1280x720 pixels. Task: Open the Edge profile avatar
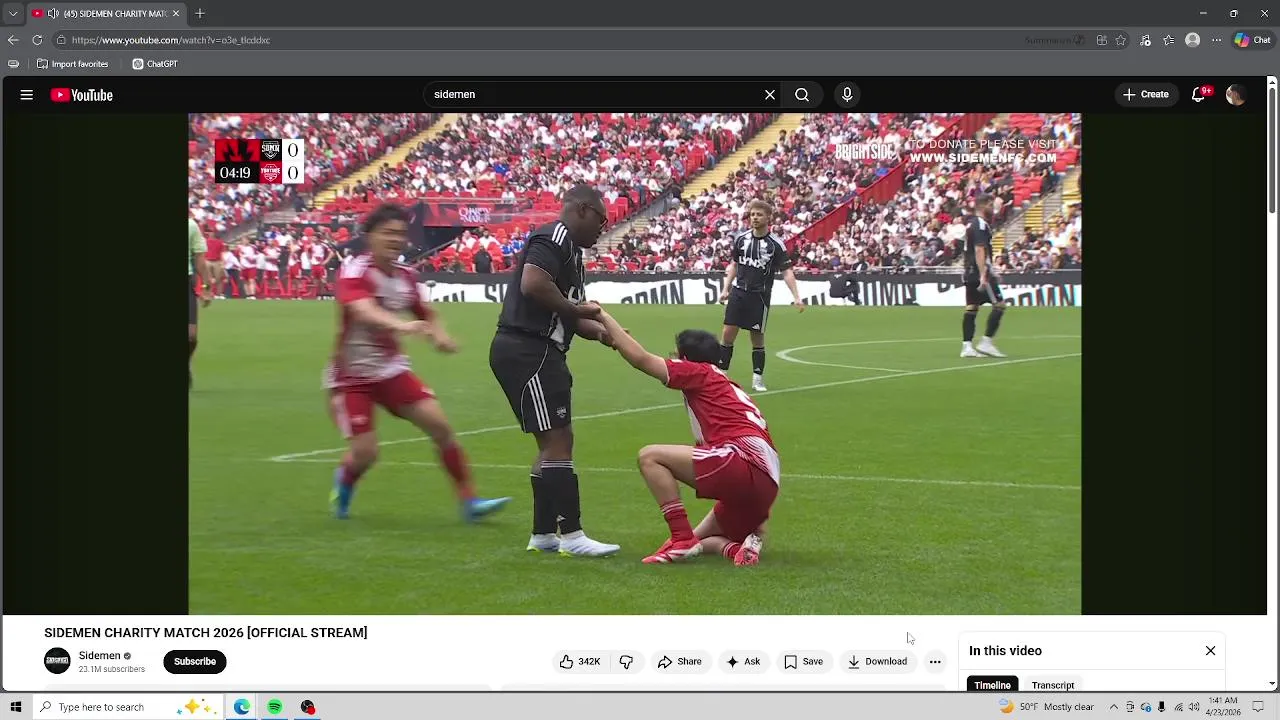coord(1192,40)
